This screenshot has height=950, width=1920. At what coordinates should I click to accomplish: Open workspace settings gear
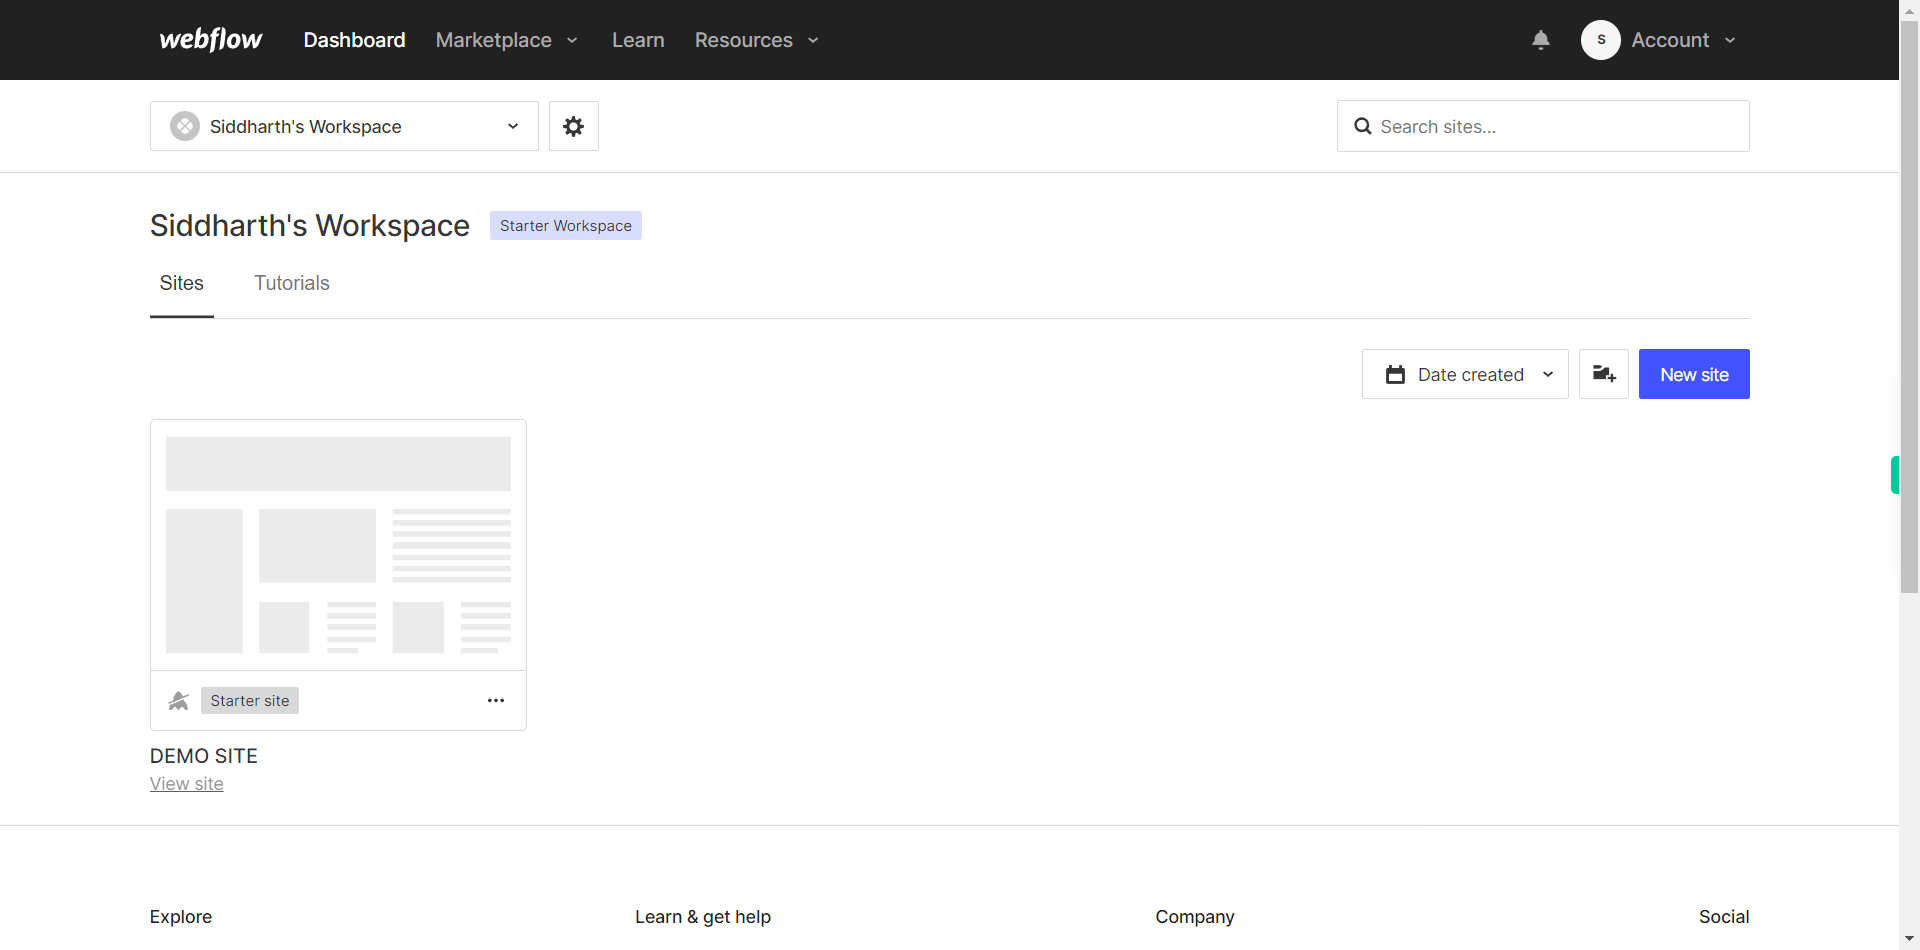574,126
